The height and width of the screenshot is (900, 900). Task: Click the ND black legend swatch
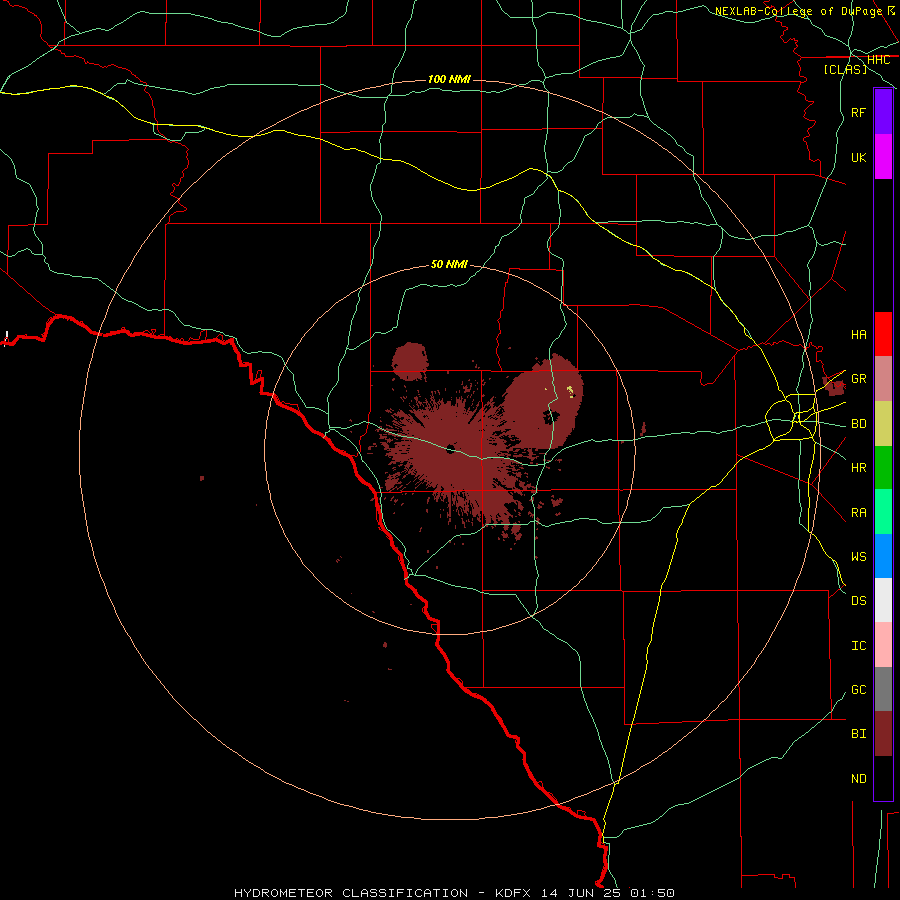click(x=883, y=778)
